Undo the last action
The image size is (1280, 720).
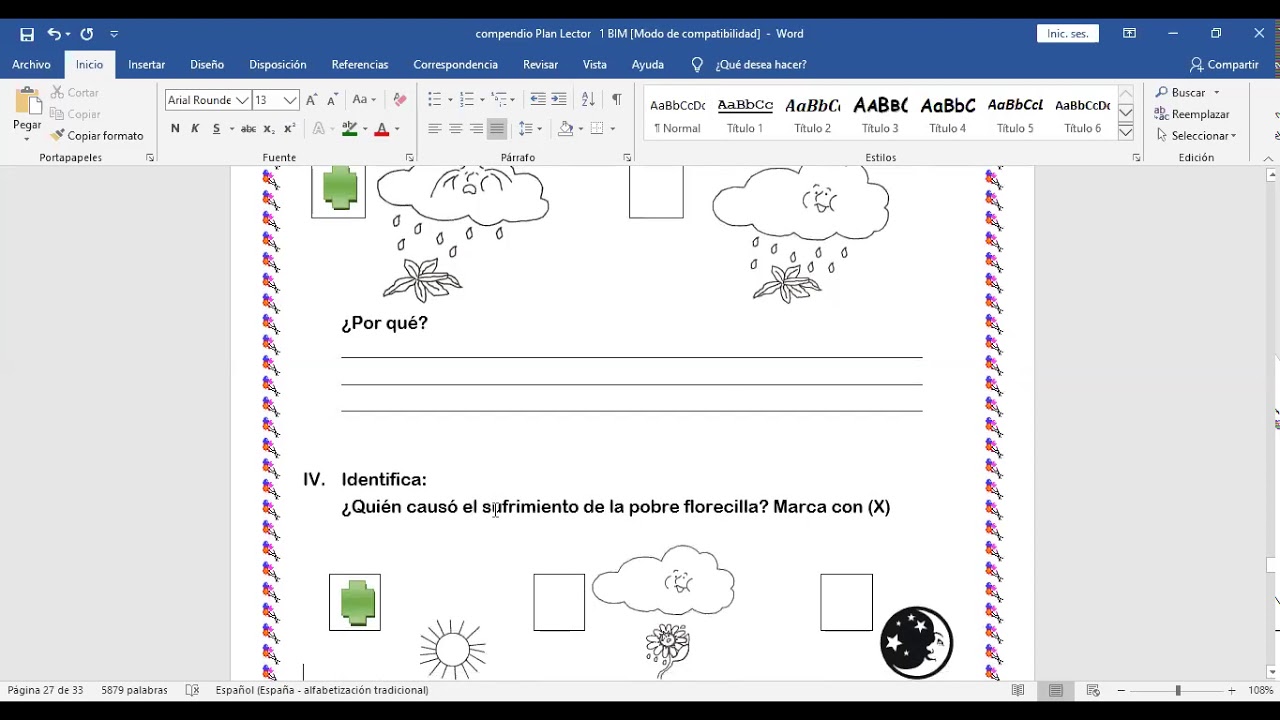click(54, 34)
